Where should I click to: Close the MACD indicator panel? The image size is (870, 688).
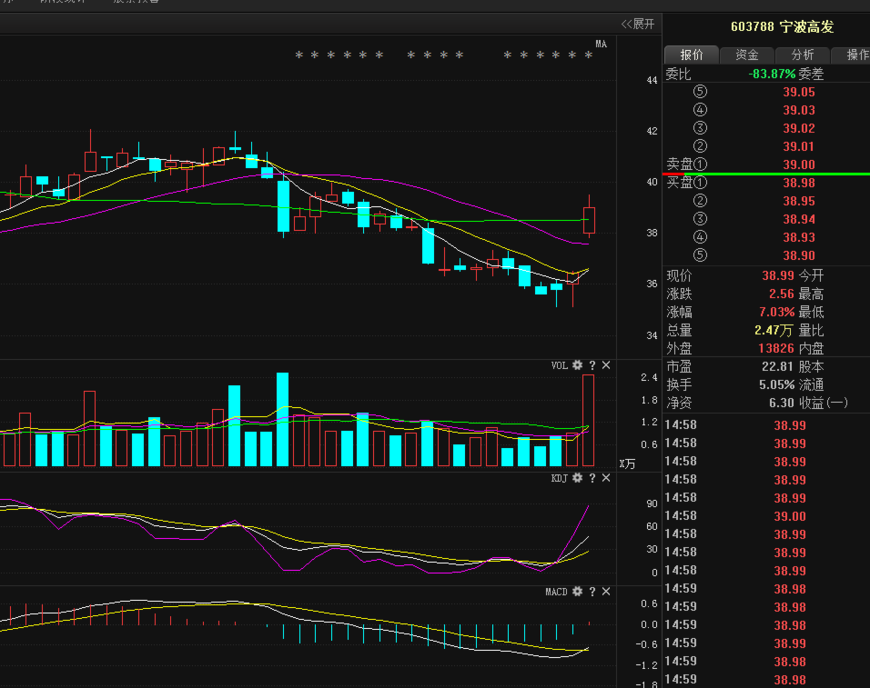click(x=606, y=591)
